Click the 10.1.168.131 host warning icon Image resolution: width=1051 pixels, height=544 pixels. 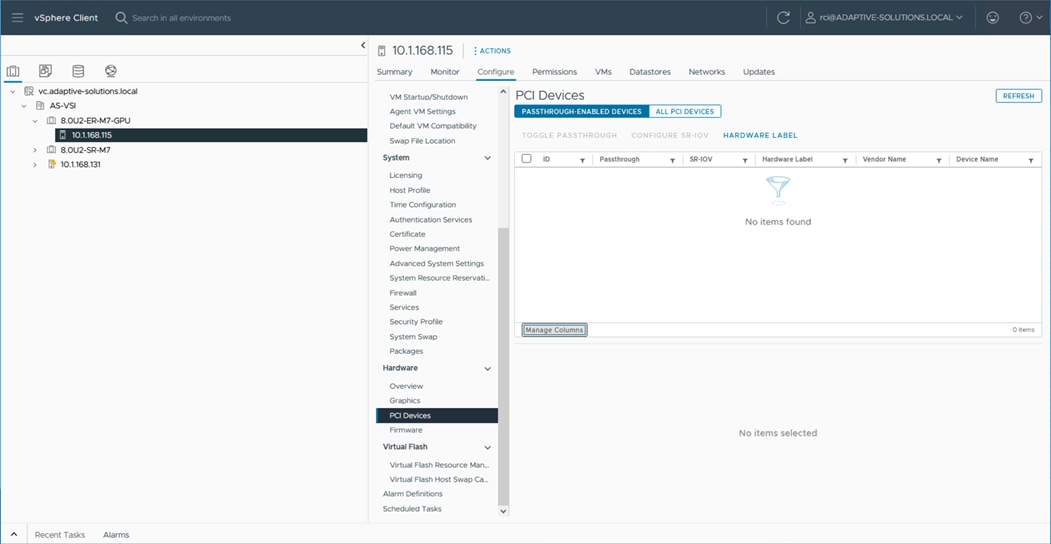pyautogui.click(x=52, y=164)
